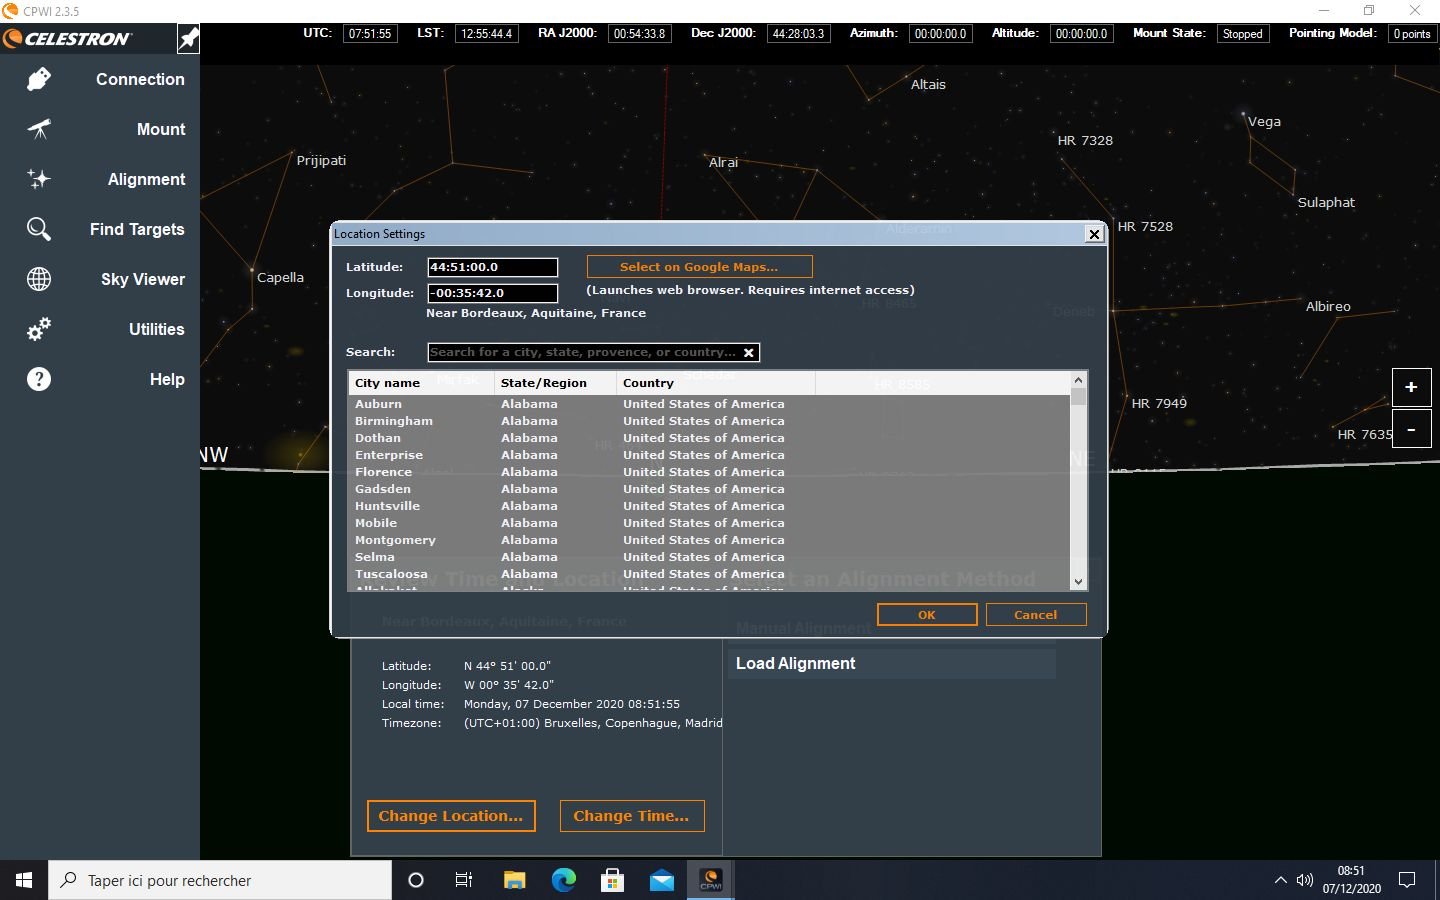Sort by State/Region column header
Image resolution: width=1440 pixels, height=900 pixels.
[555, 383]
